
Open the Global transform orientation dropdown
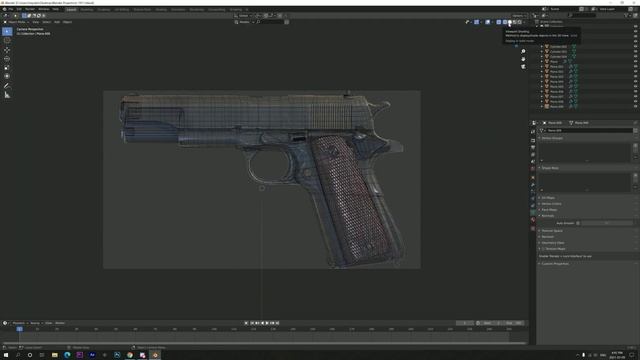[244, 16]
